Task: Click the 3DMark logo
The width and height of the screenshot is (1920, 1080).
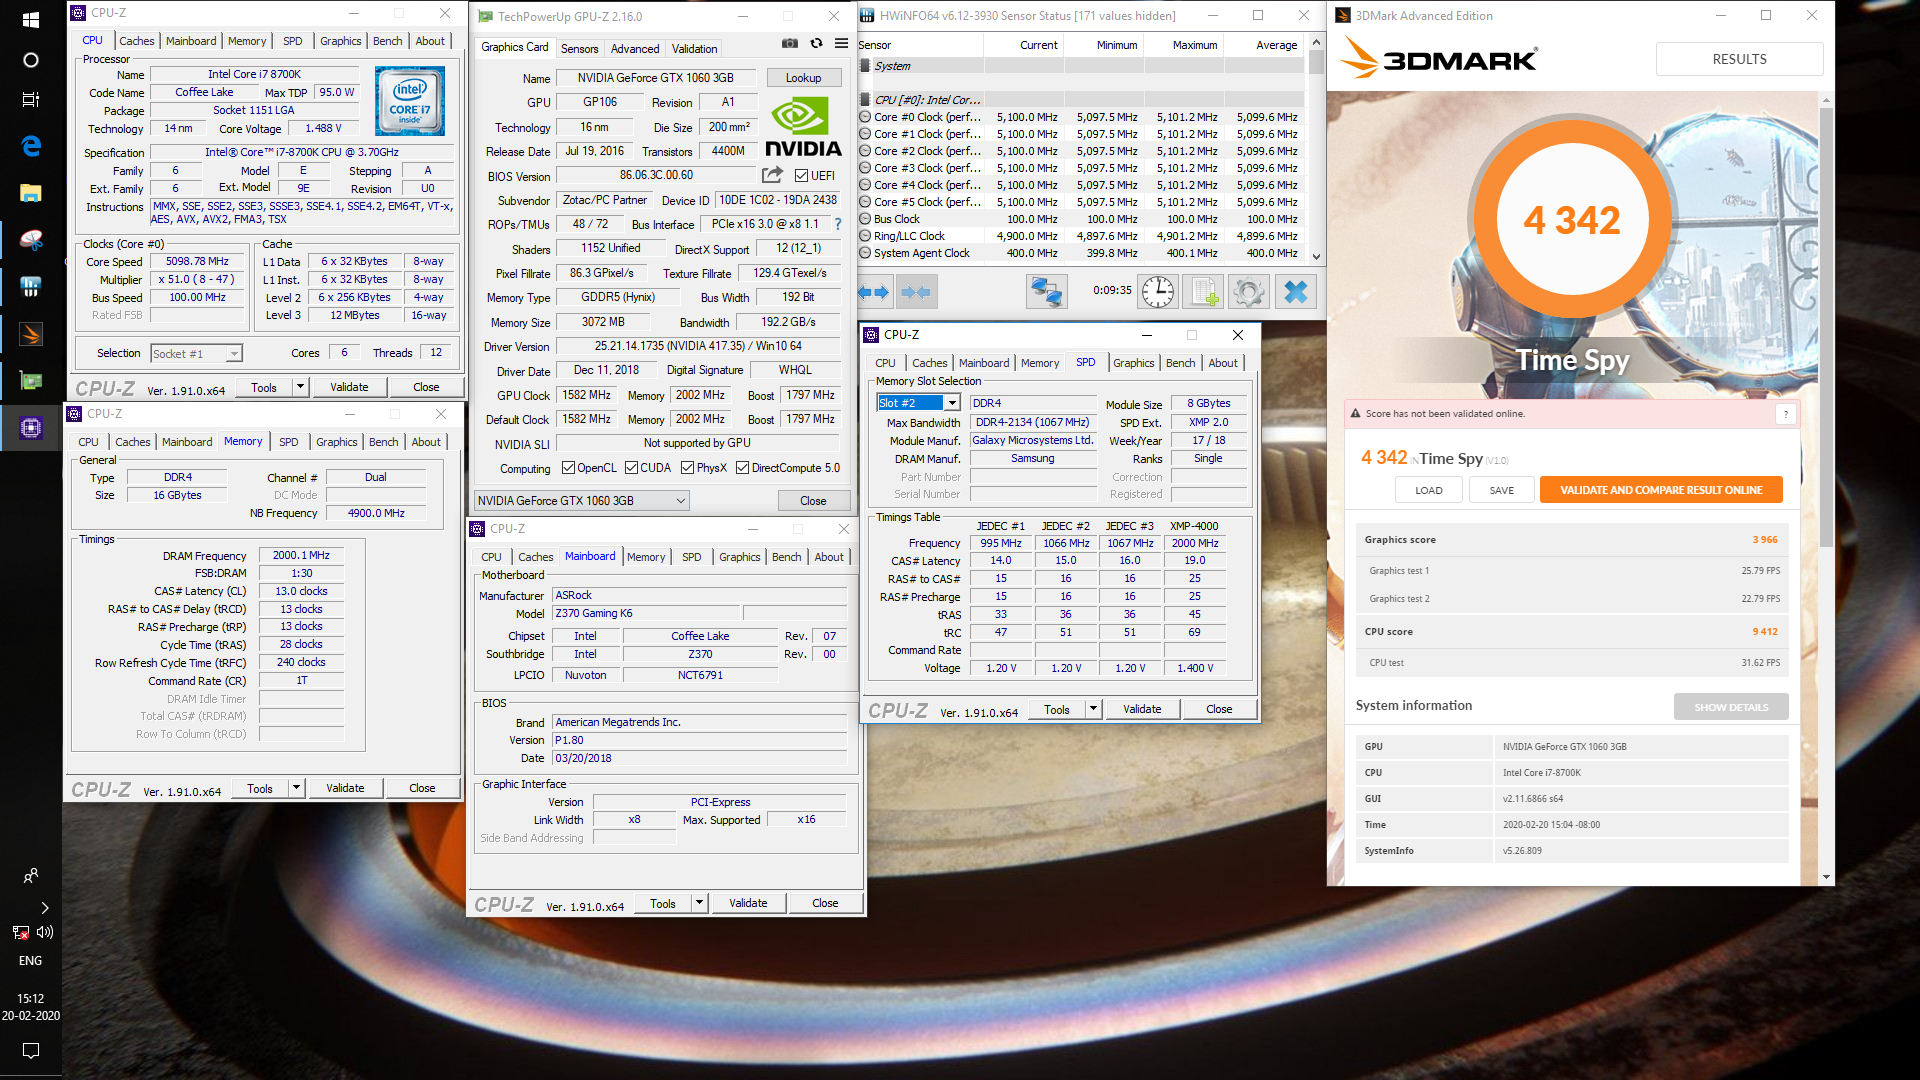Action: tap(1438, 58)
